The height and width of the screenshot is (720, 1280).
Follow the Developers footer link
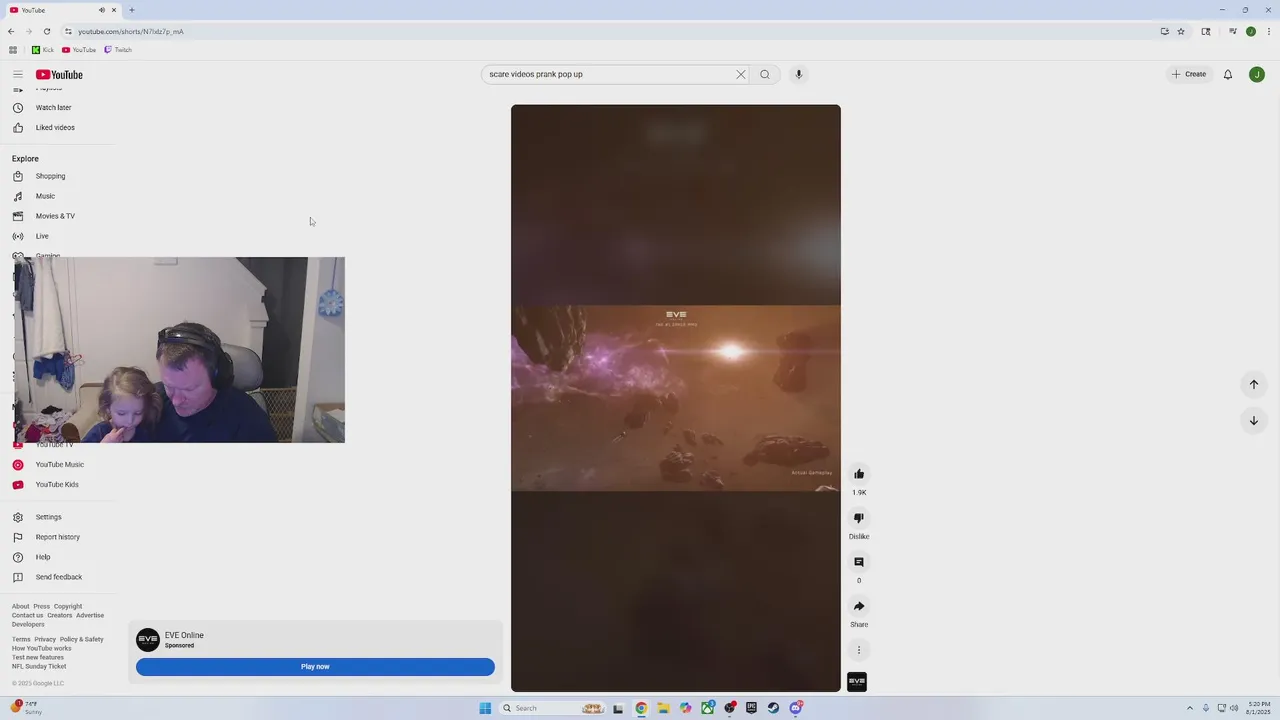tap(28, 625)
